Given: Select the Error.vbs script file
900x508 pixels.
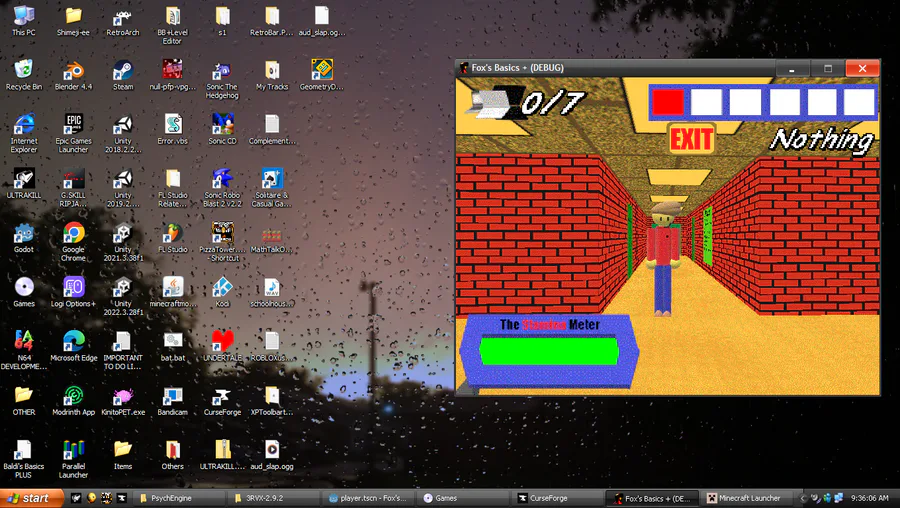Looking at the screenshot, I should (173, 129).
